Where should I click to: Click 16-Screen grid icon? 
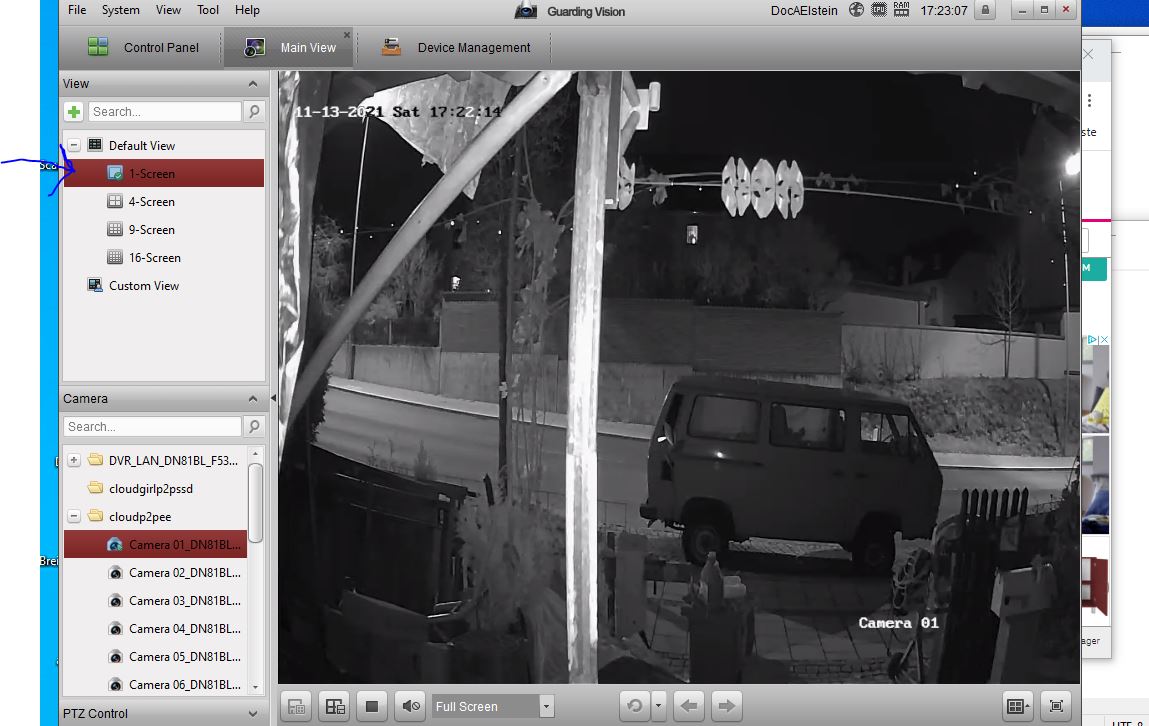115,257
